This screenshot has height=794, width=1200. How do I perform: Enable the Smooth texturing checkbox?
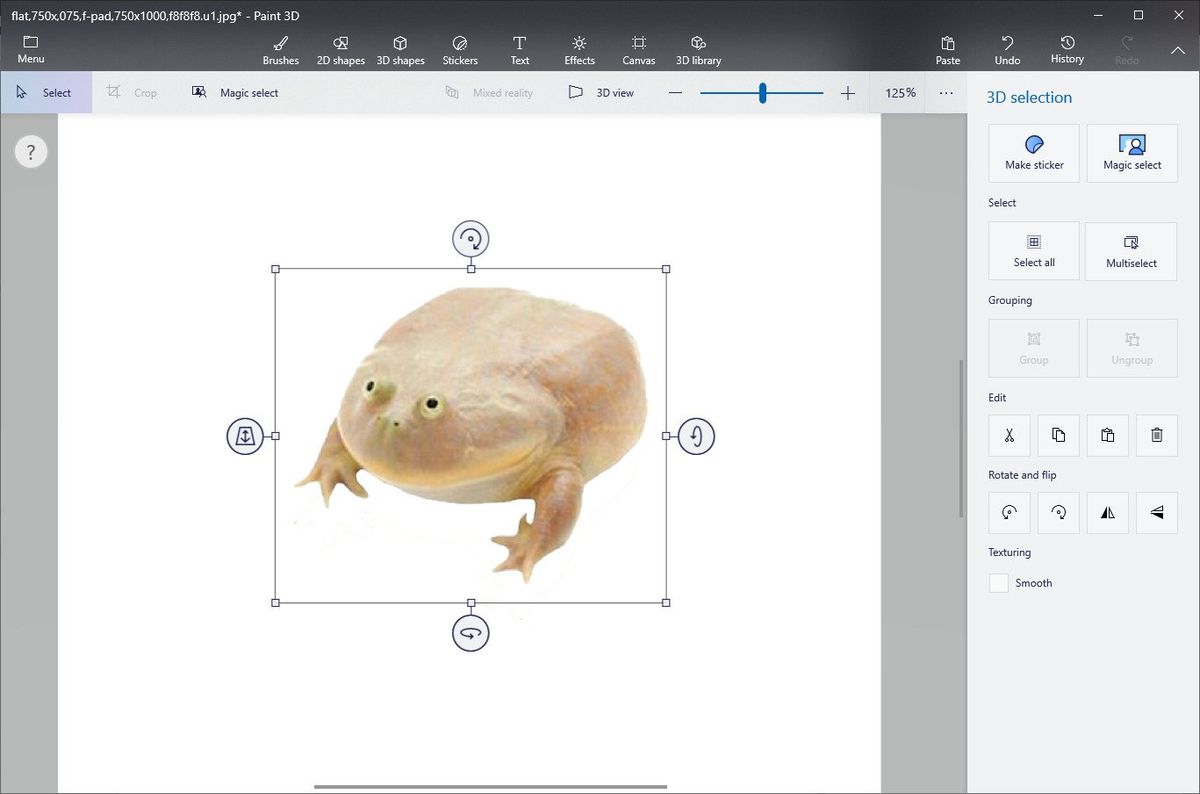997,582
